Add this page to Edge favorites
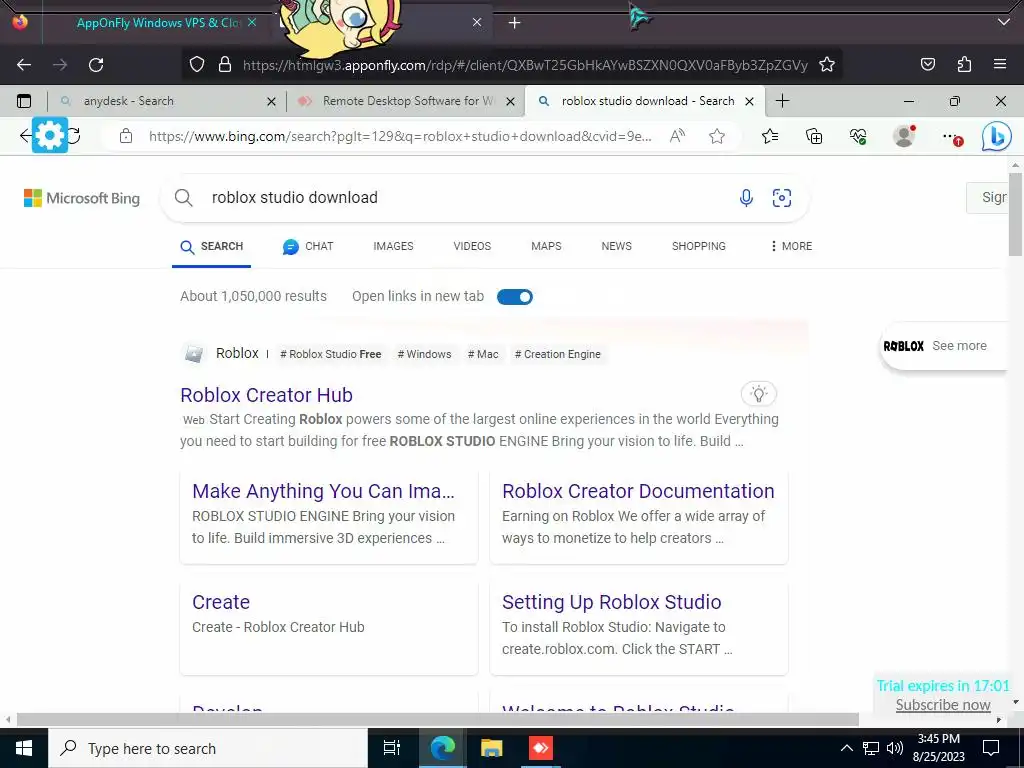Image resolution: width=1024 pixels, height=768 pixels. 717,136
